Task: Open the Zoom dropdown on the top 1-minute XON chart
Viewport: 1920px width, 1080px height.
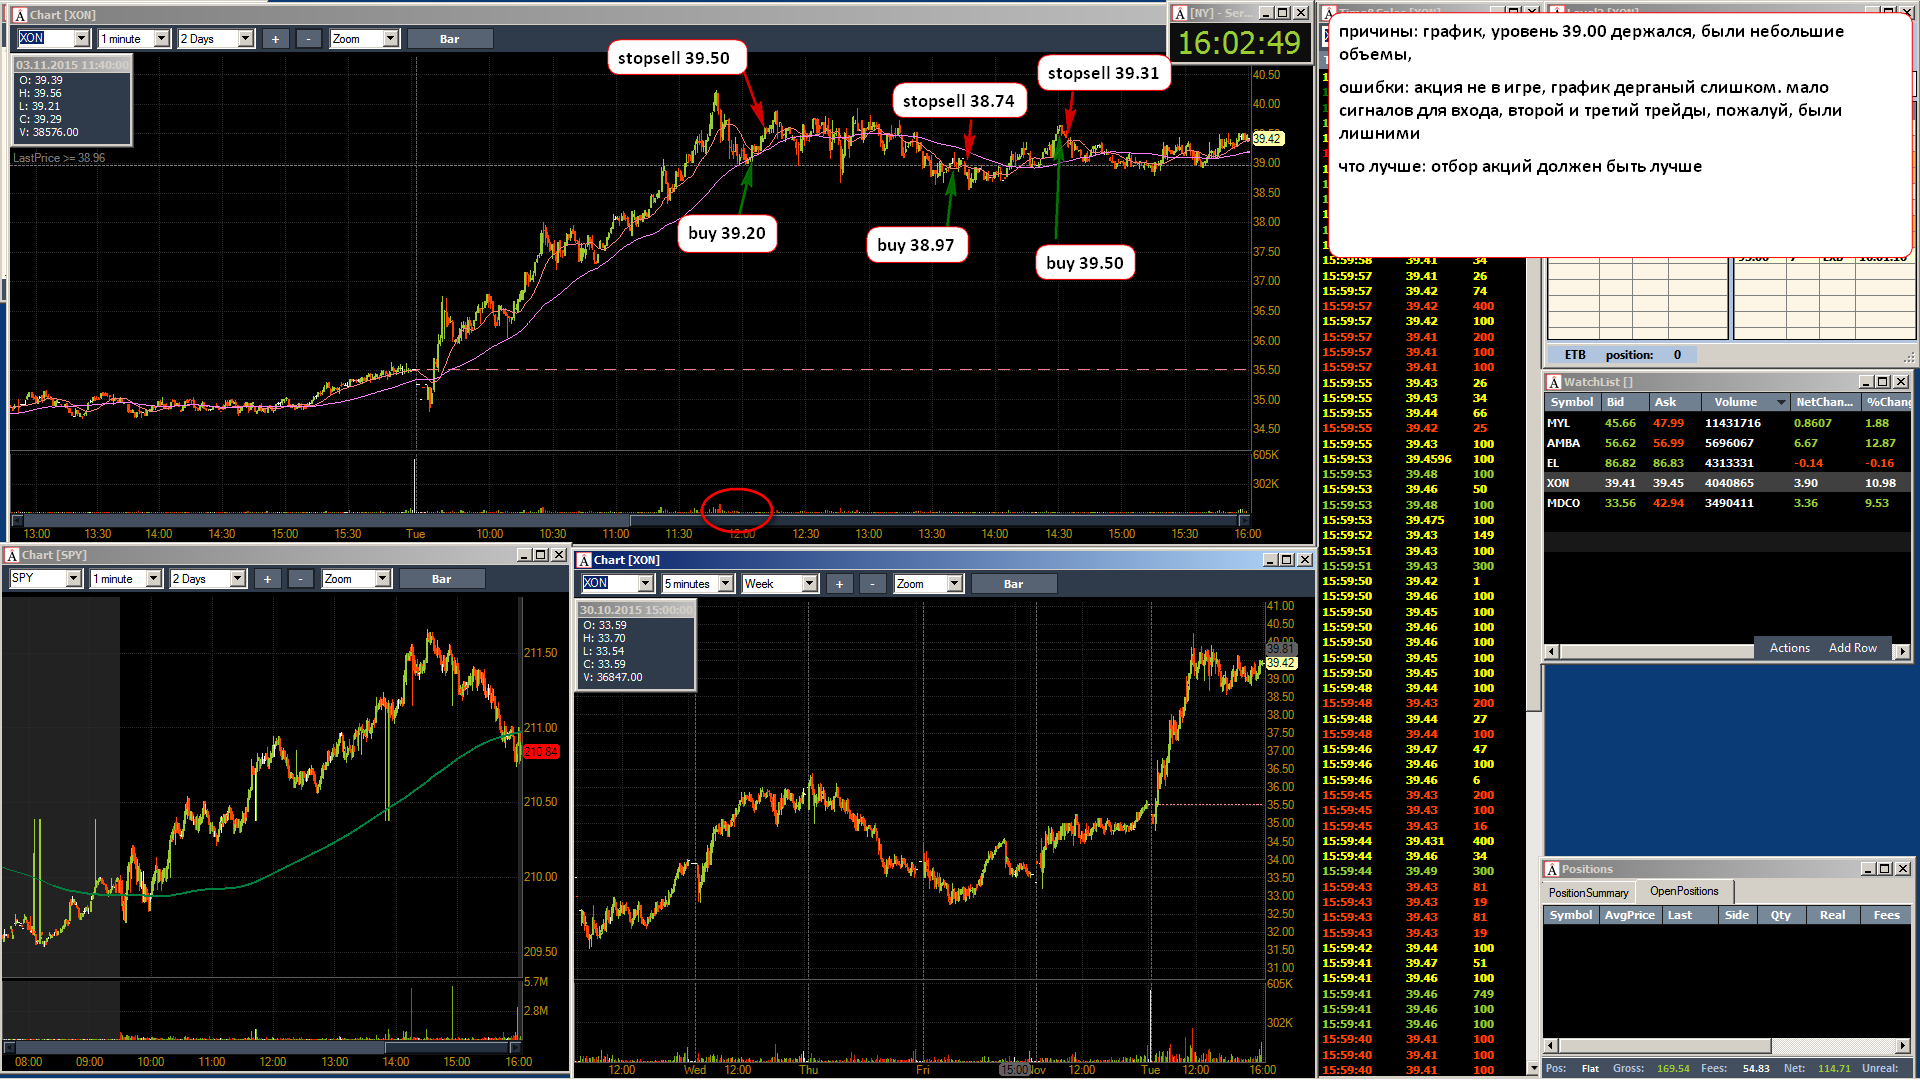Action: pos(390,39)
